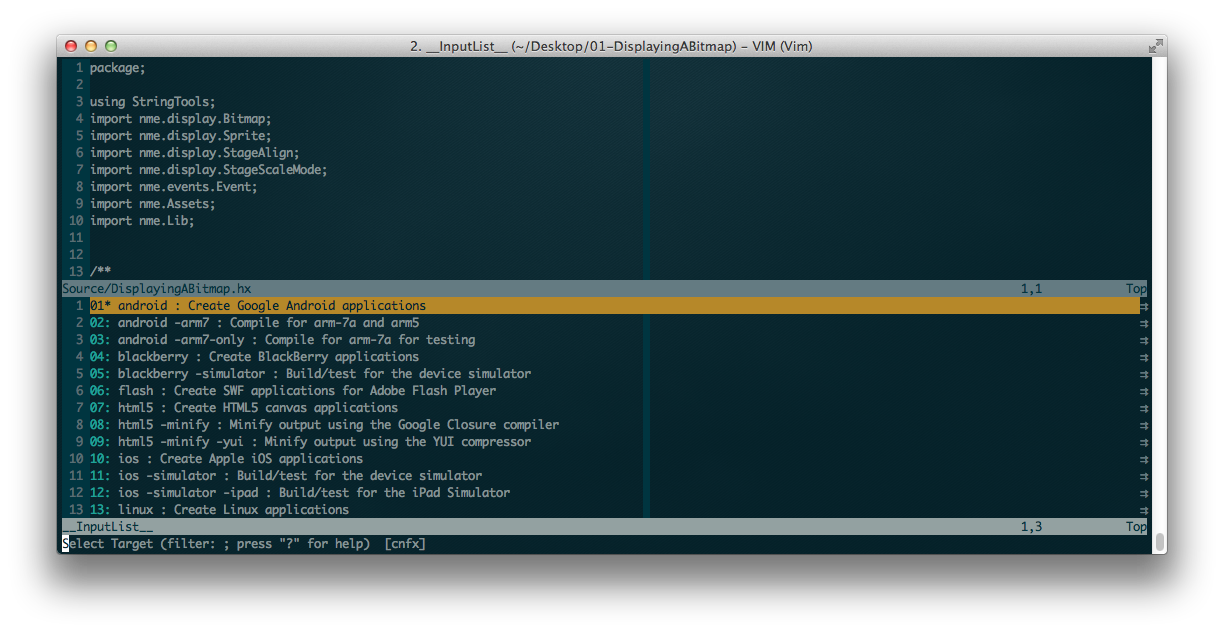Viewport: 1224px width, 633px height.
Task: Click the 'package;' line in source
Action: click(x=118, y=68)
